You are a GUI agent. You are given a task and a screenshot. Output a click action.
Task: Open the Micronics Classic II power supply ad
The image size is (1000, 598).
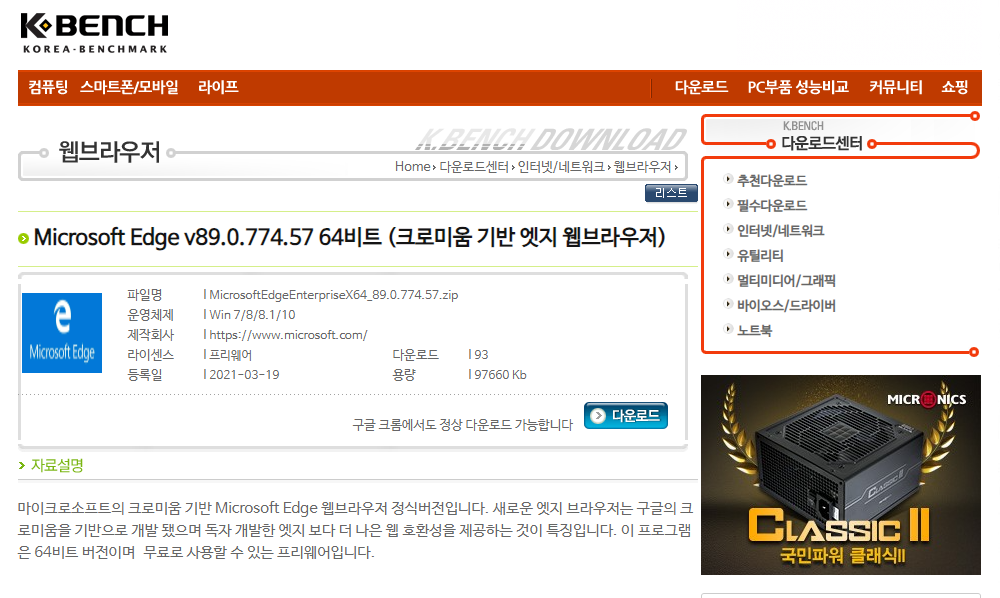(841, 475)
